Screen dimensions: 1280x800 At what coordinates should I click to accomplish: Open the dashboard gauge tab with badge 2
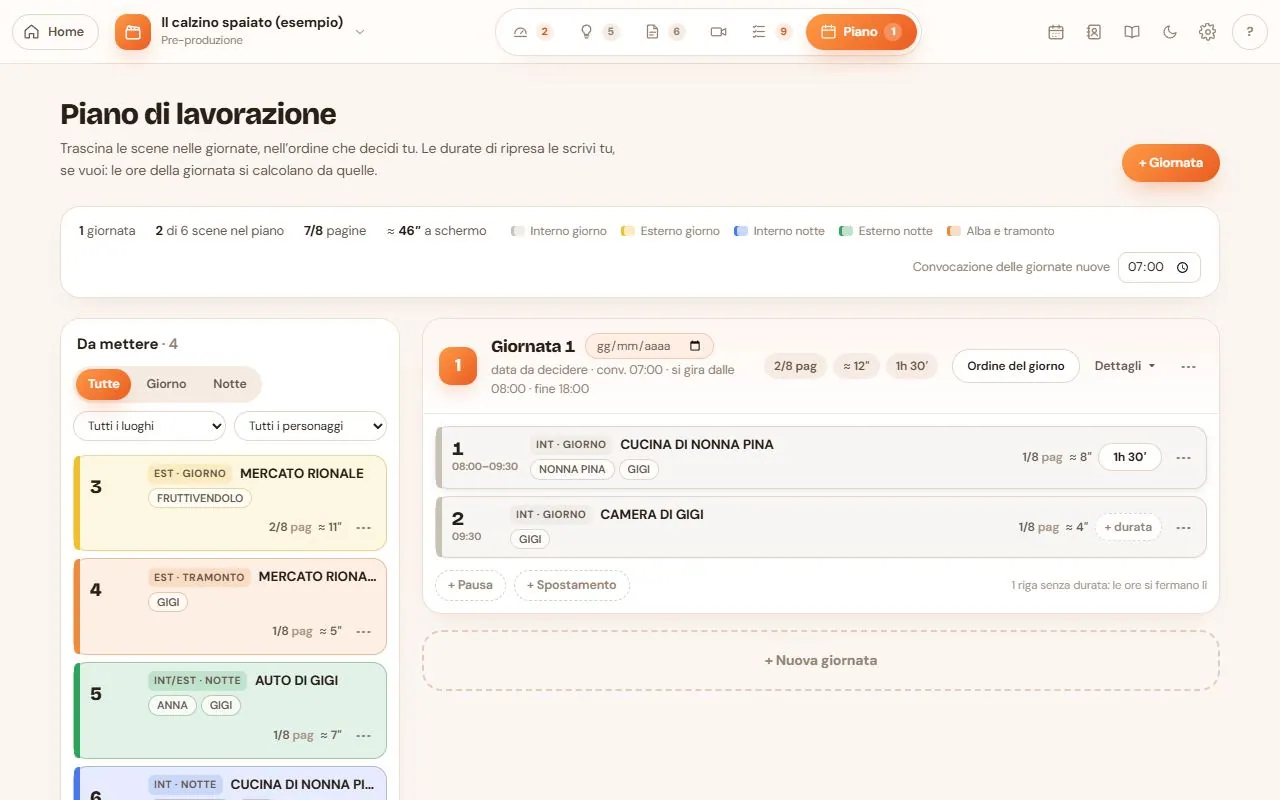tap(532, 32)
